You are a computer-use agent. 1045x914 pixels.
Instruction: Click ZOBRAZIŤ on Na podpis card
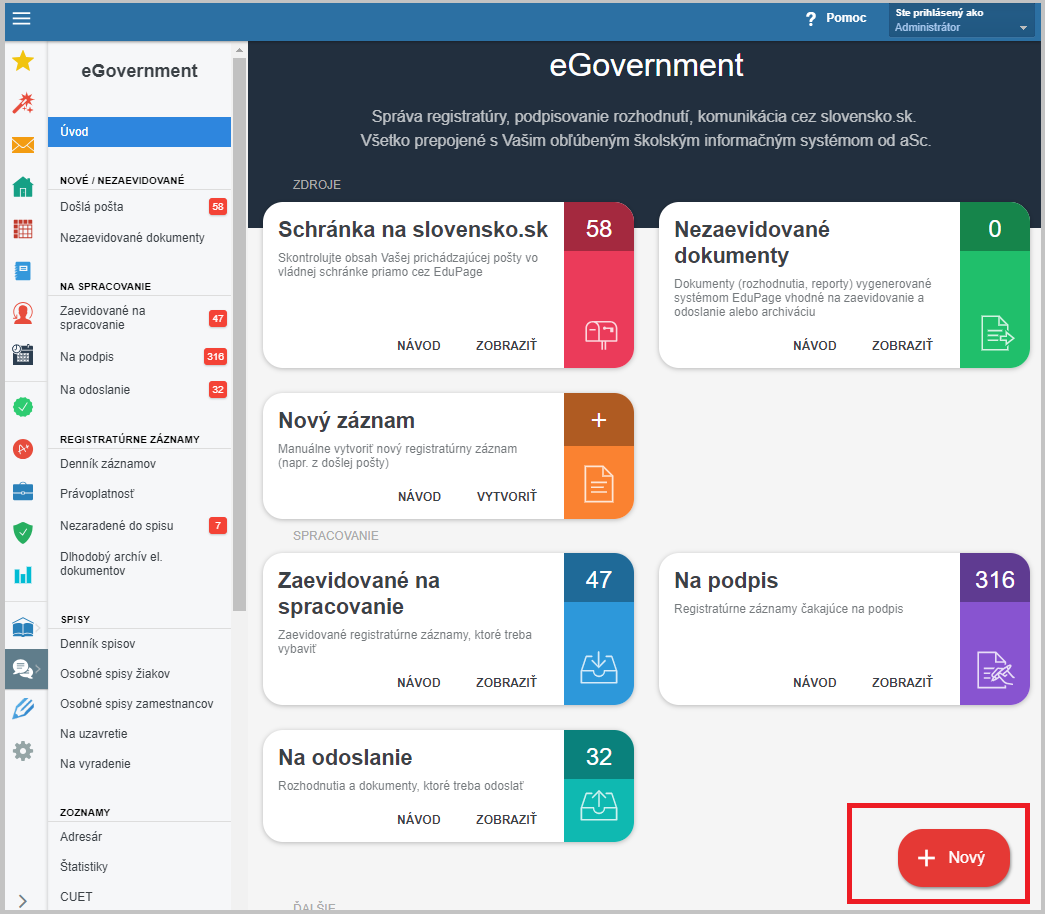click(902, 683)
